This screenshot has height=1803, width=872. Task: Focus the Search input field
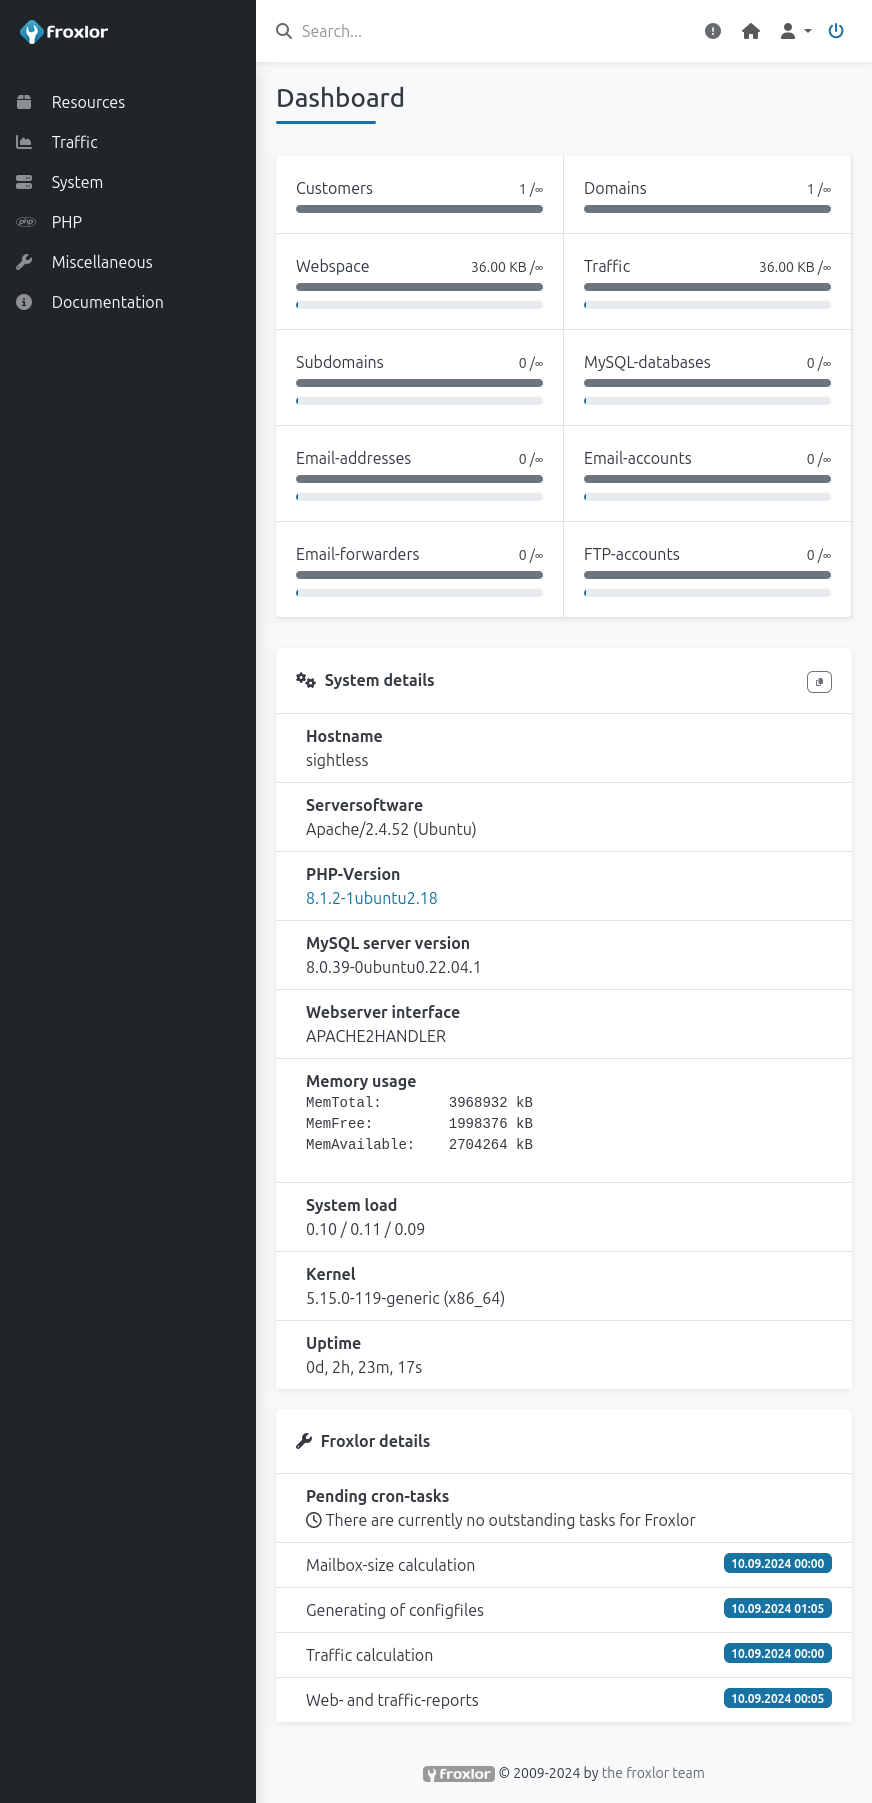tap(480, 31)
